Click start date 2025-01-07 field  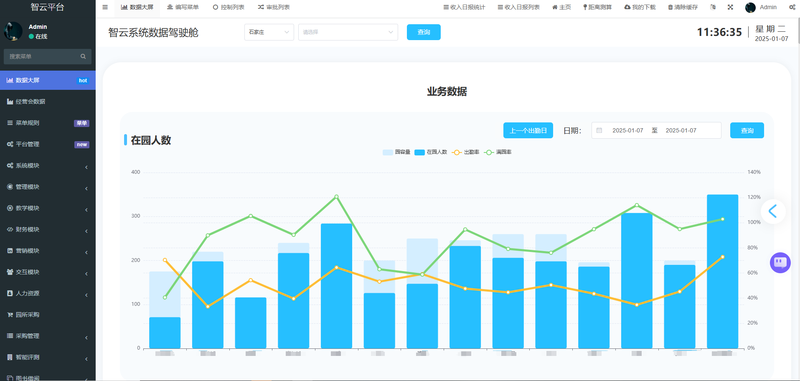[628, 131]
